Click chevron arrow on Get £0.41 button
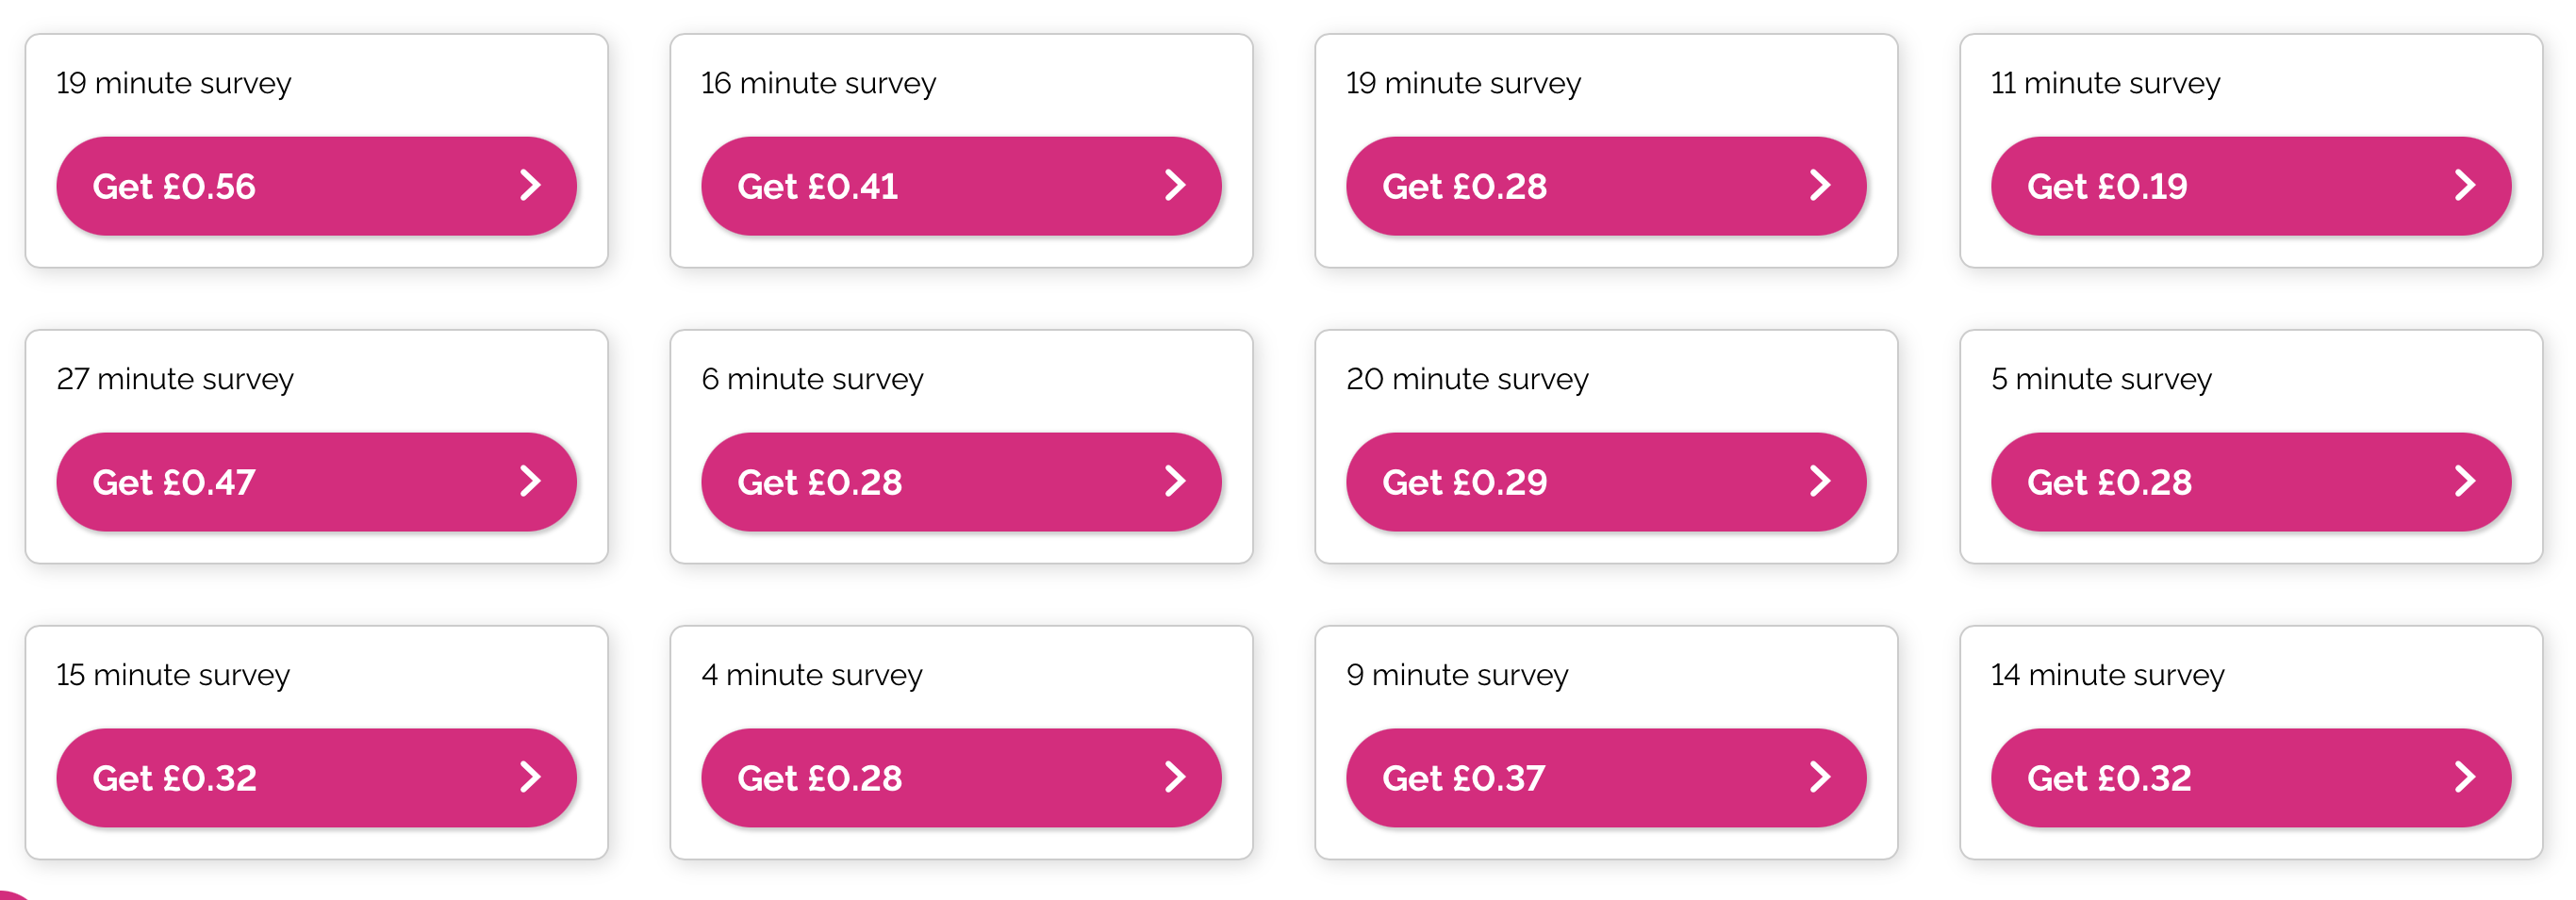The width and height of the screenshot is (2576, 900). 1176,185
